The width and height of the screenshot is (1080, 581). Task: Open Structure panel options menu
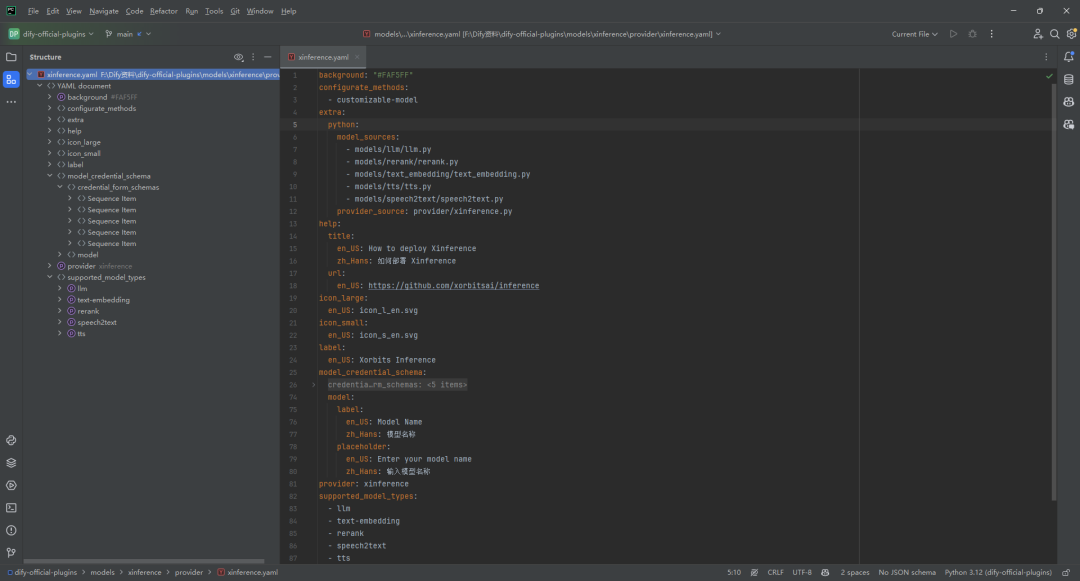pos(253,57)
